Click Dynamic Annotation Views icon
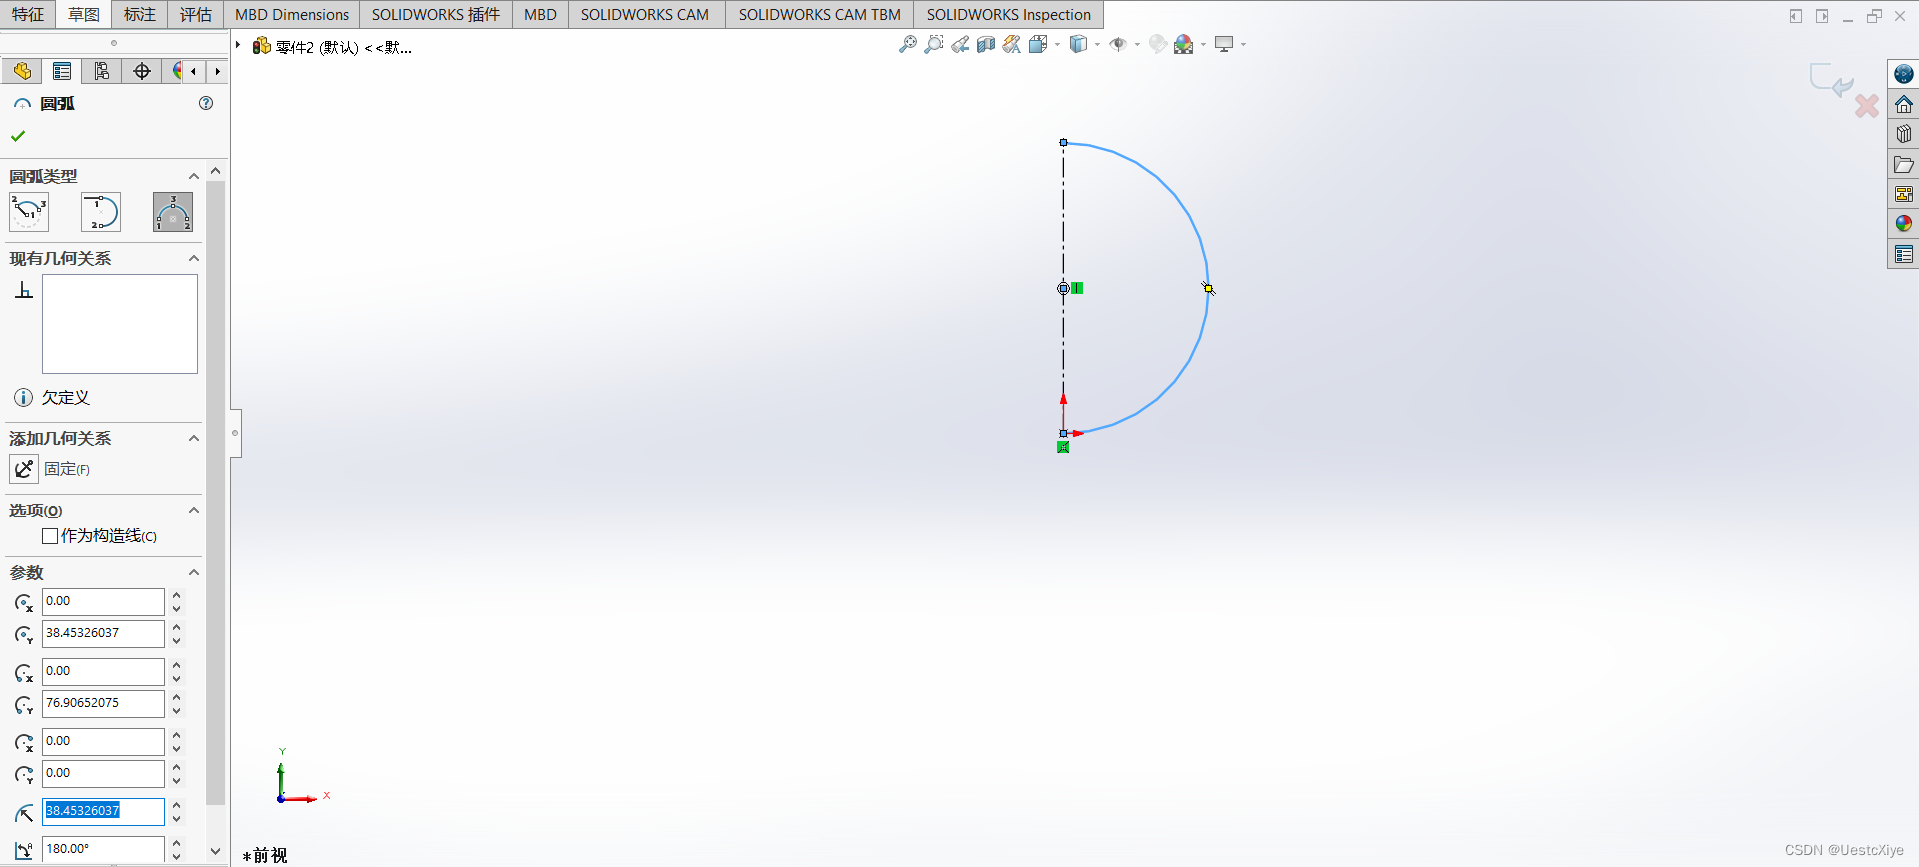The height and width of the screenshot is (867, 1919). coord(1012,44)
